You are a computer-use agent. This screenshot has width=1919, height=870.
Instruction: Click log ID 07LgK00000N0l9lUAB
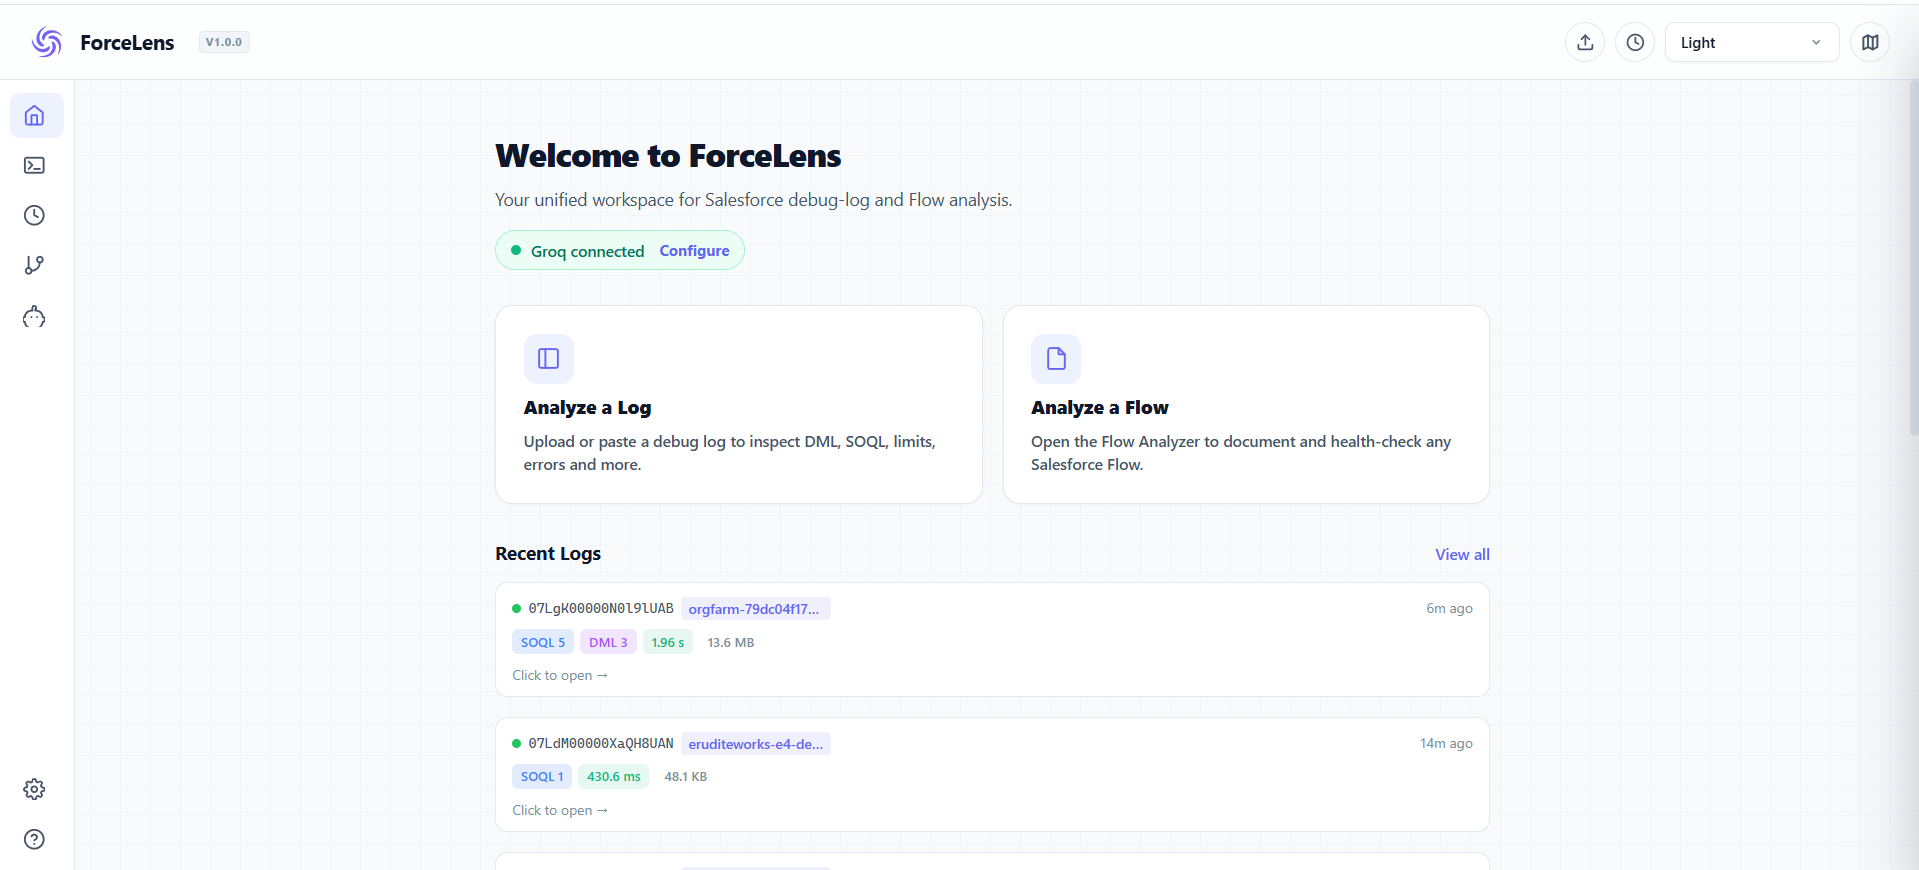tap(601, 609)
